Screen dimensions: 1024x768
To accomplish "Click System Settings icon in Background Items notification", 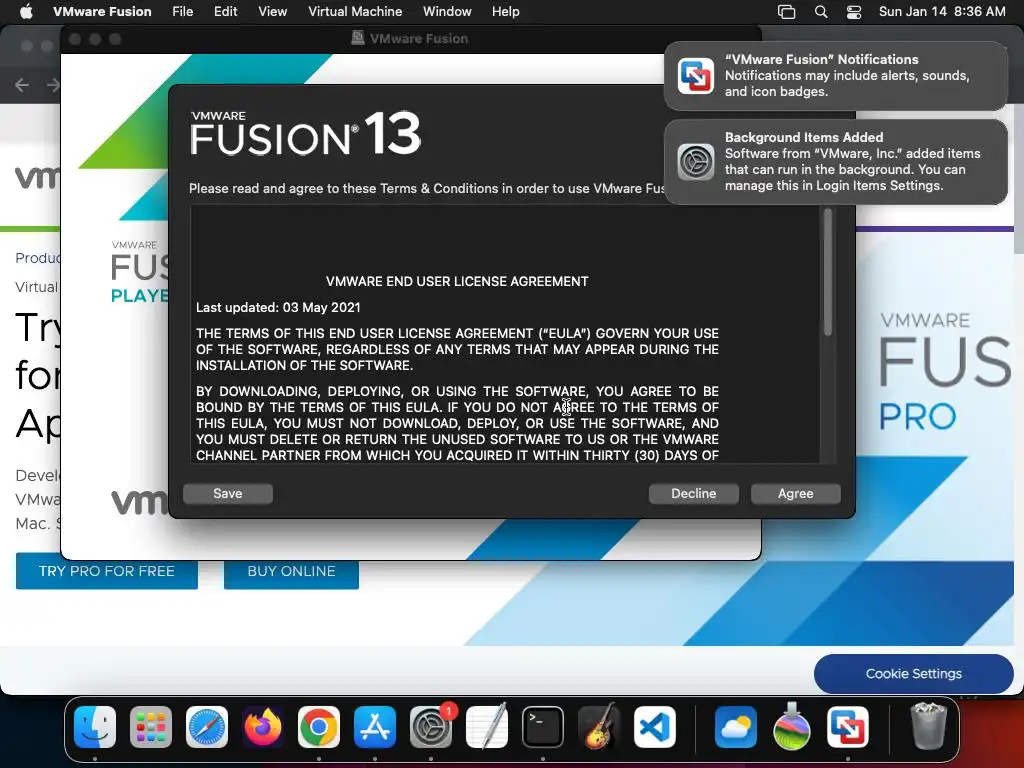I will point(696,161).
